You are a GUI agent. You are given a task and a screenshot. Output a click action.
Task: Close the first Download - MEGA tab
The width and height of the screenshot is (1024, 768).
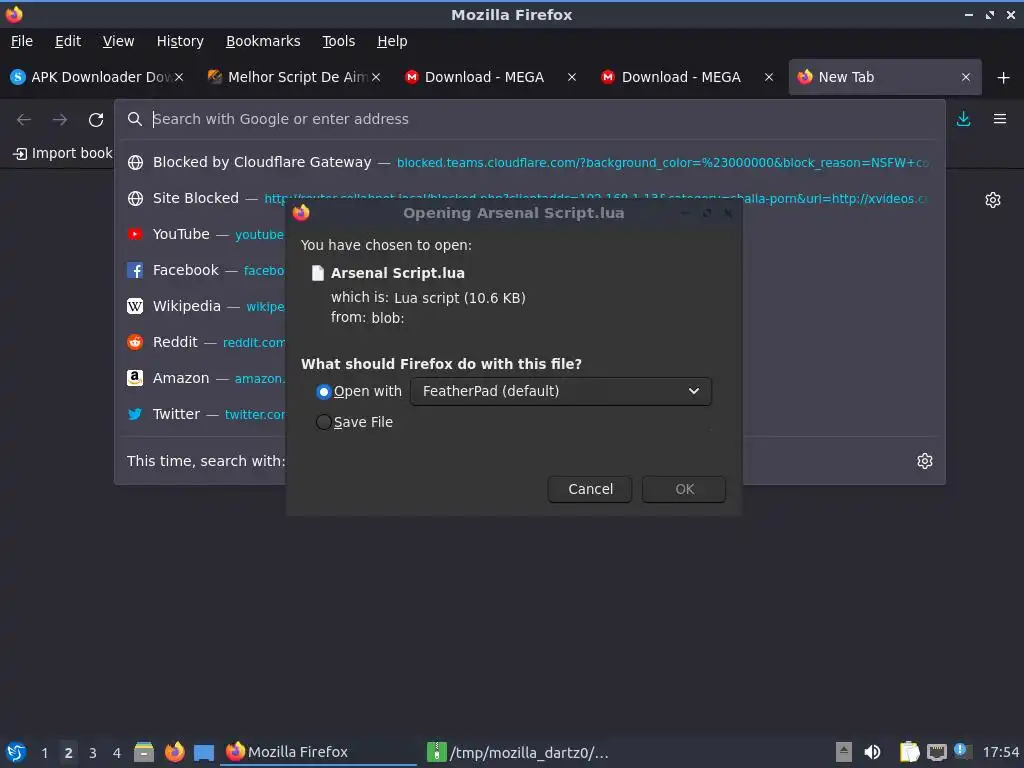click(x=572, y=77)
